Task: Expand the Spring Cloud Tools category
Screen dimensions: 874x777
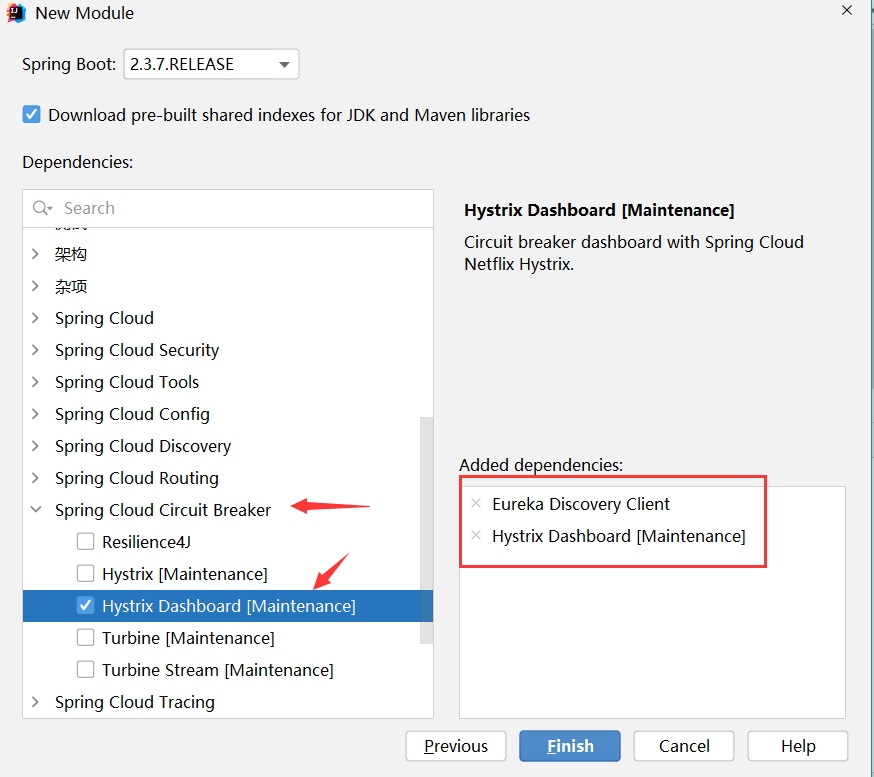Action: [x=35, y=382]
